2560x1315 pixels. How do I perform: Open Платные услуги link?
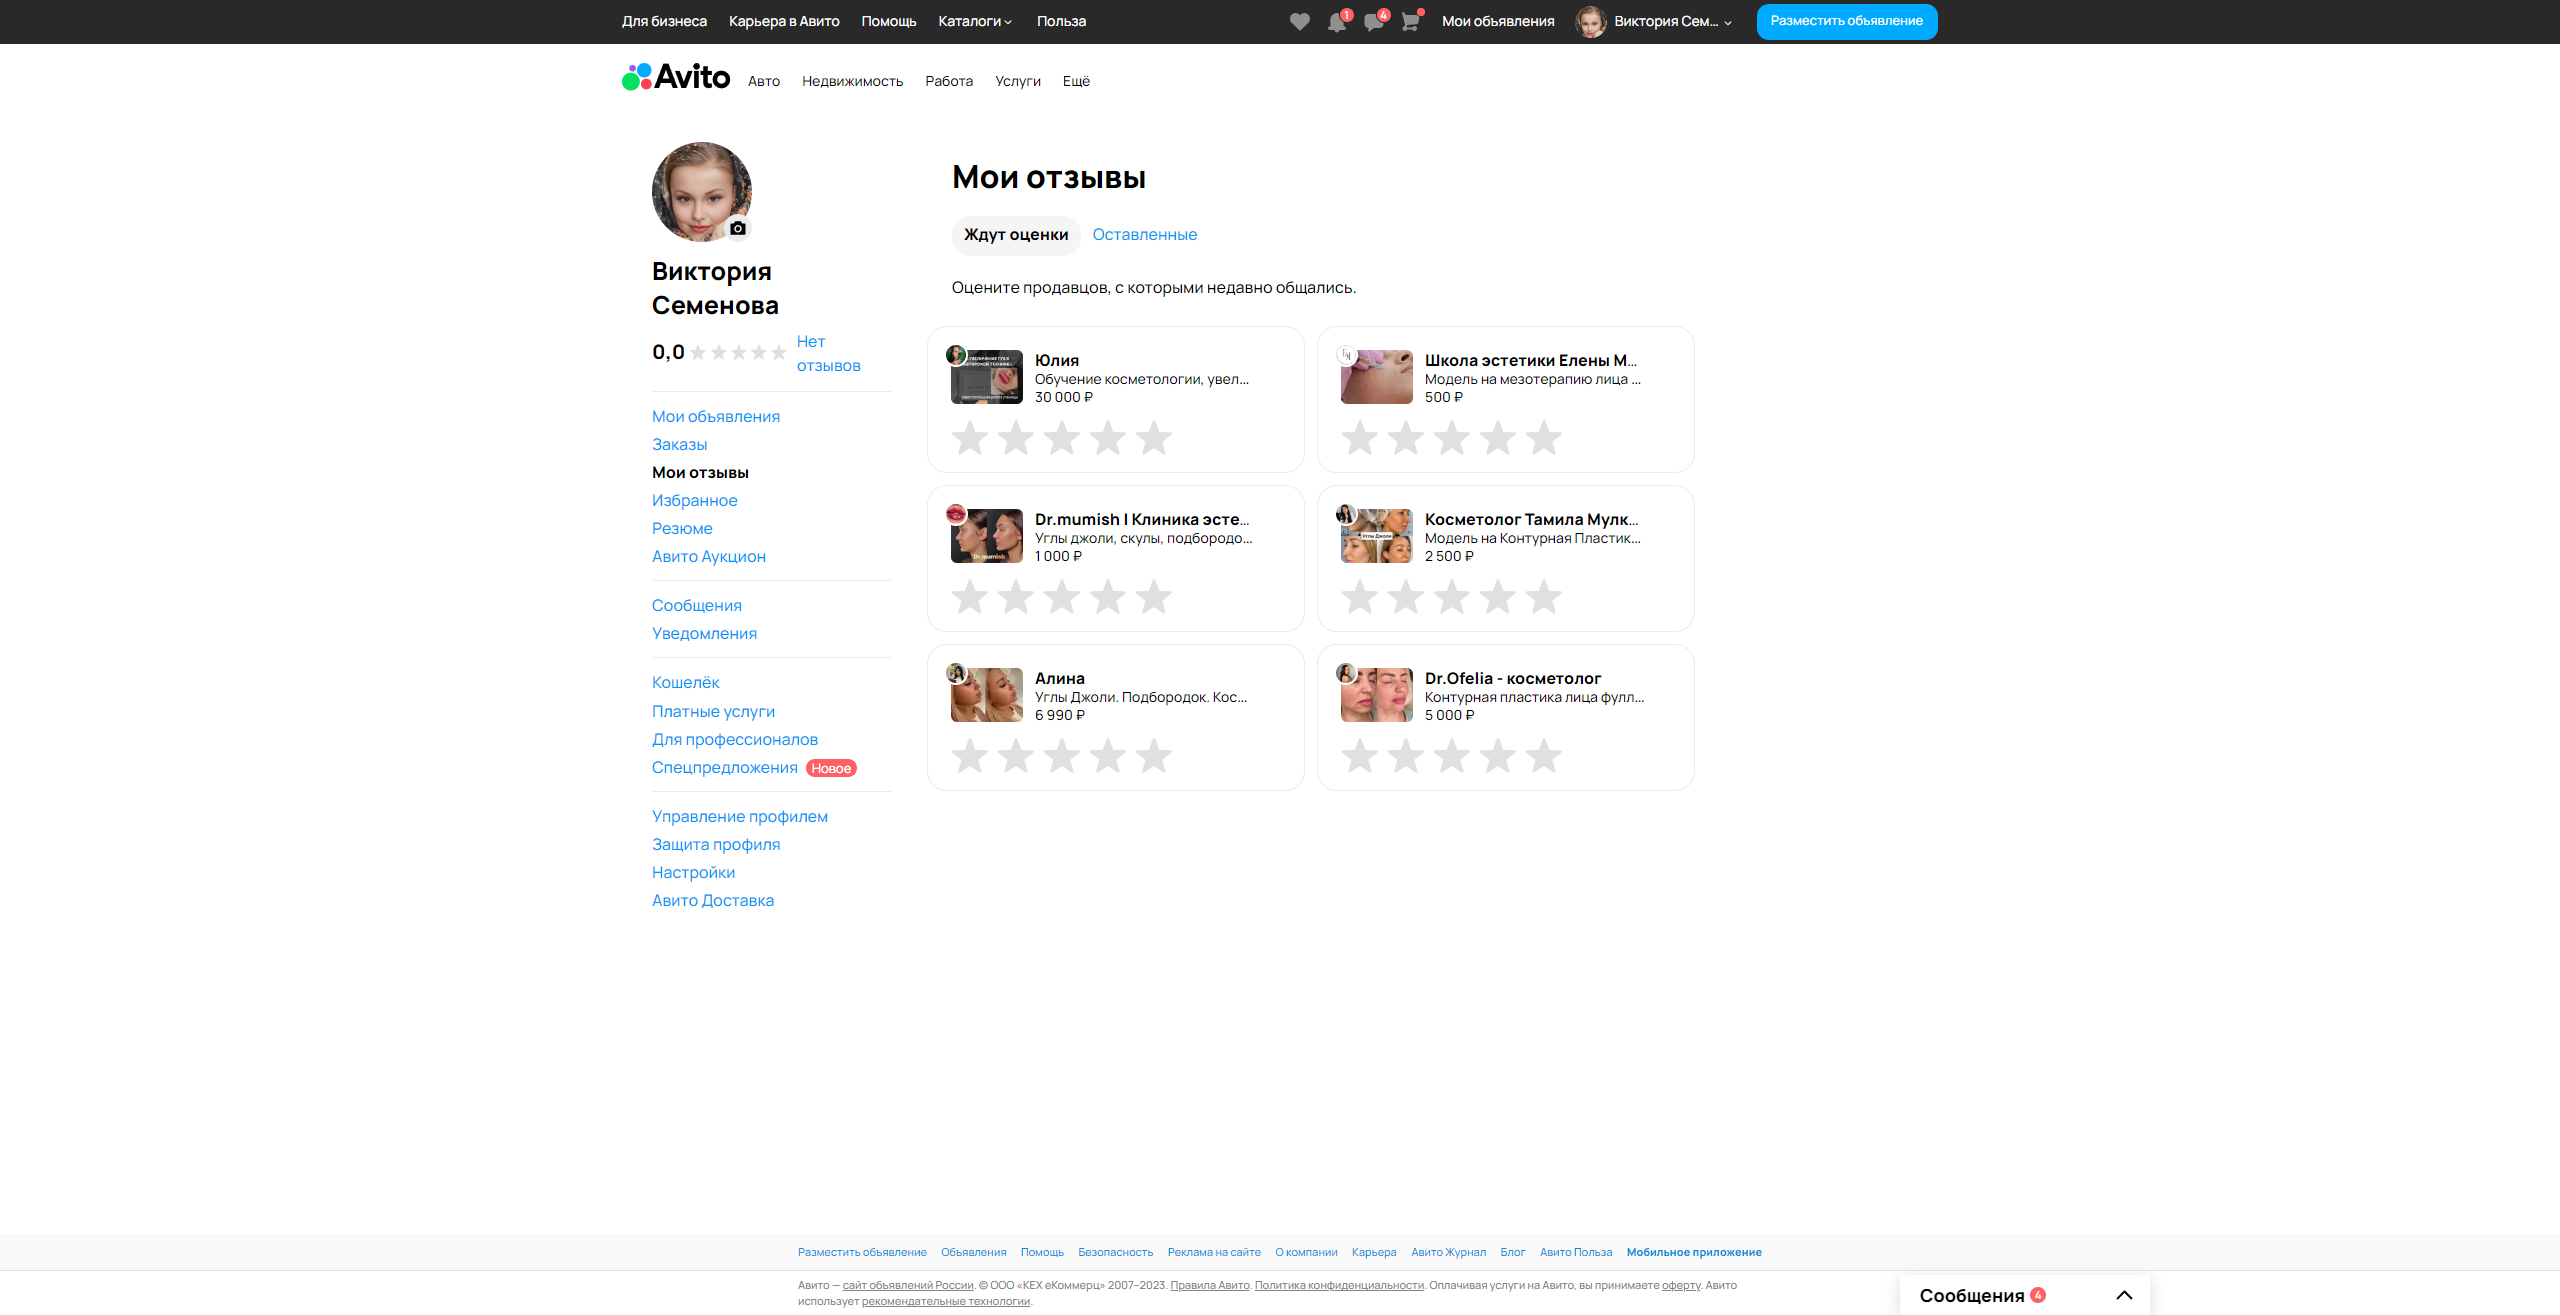click(x=714, y=711)
